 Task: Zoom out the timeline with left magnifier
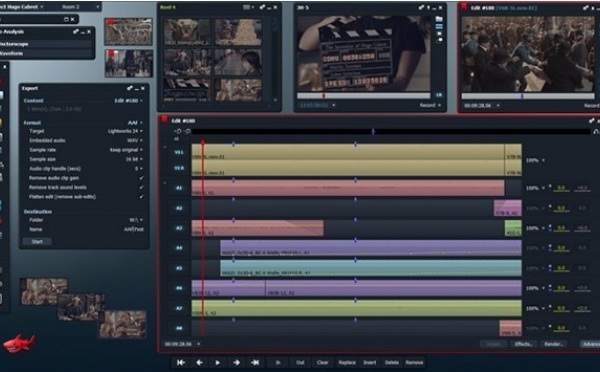tap(178, 131)
